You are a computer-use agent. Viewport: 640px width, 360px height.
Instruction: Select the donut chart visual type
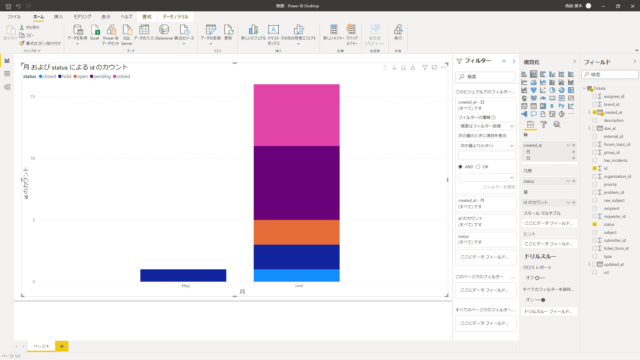tap(562, 90)
